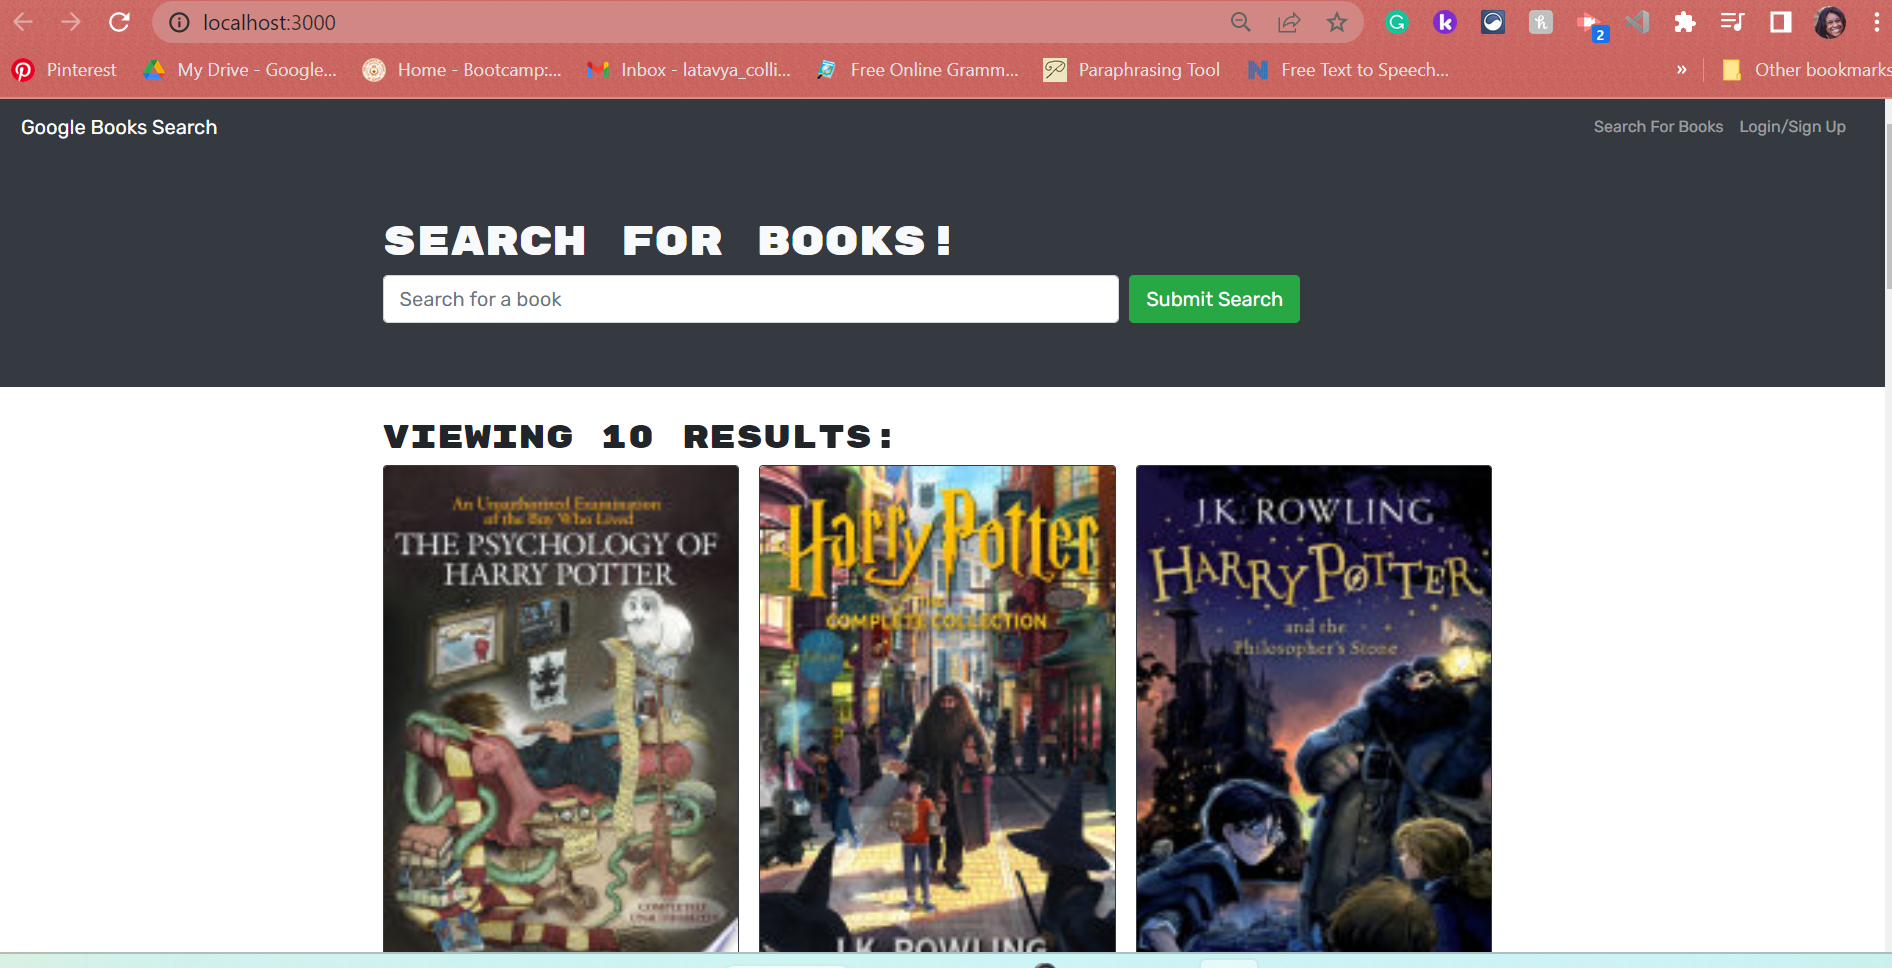Reload the page with refresh icon

point(119,22)
